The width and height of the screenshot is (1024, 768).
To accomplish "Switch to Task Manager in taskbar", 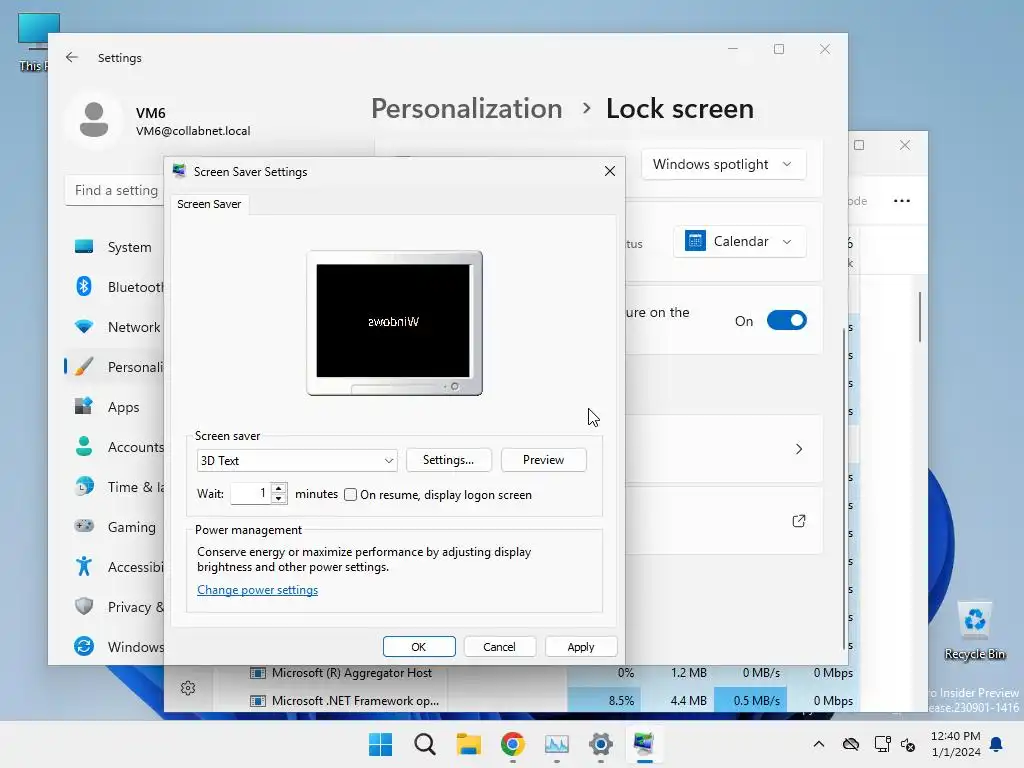I will [x=556, y=744].
